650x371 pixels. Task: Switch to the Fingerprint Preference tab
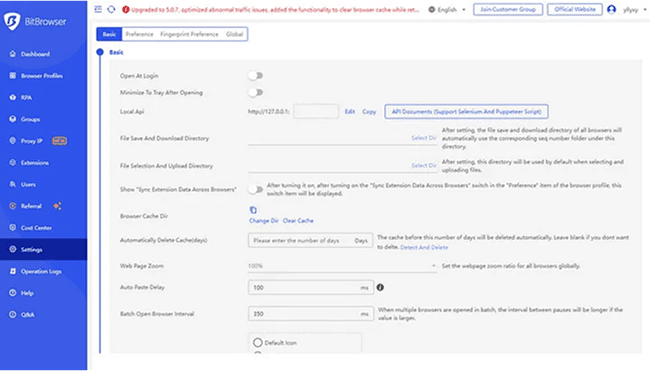[x=189, y=34]
